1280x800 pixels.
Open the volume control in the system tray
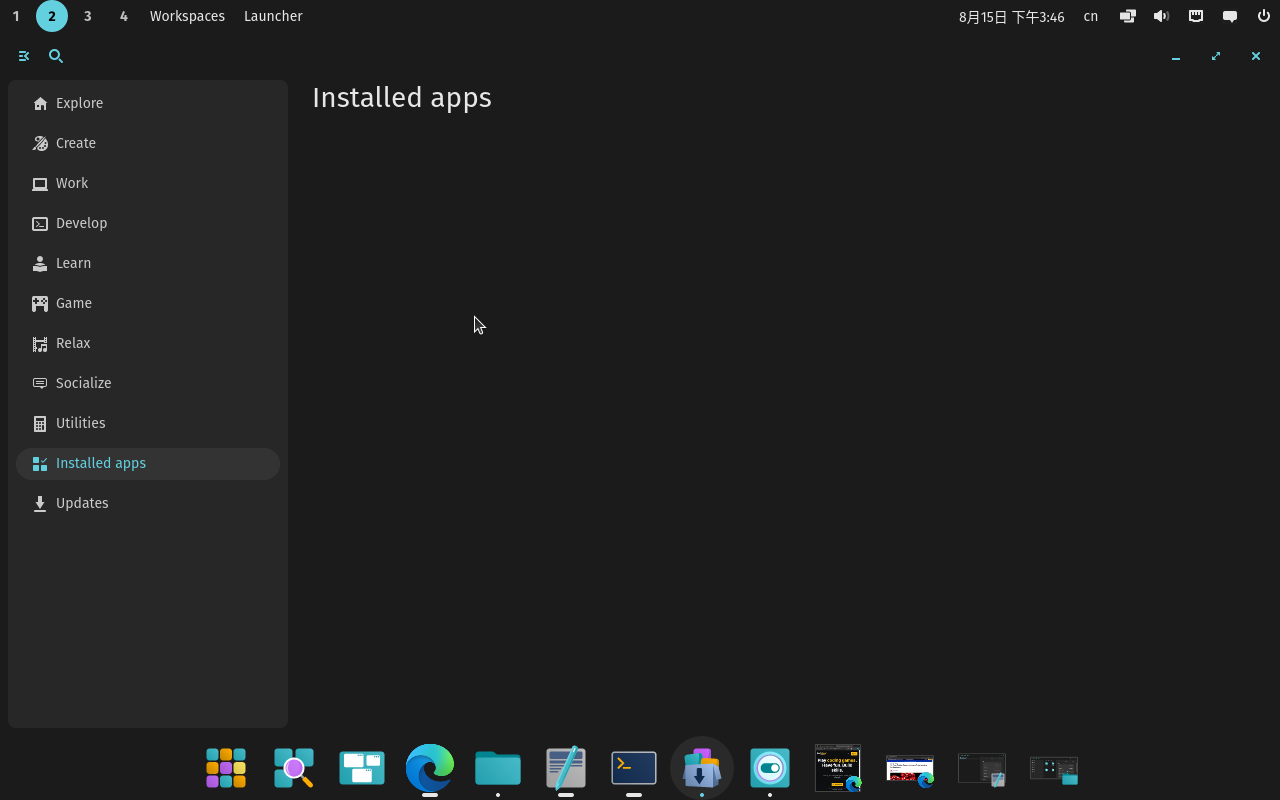(x=1161, y=16)
